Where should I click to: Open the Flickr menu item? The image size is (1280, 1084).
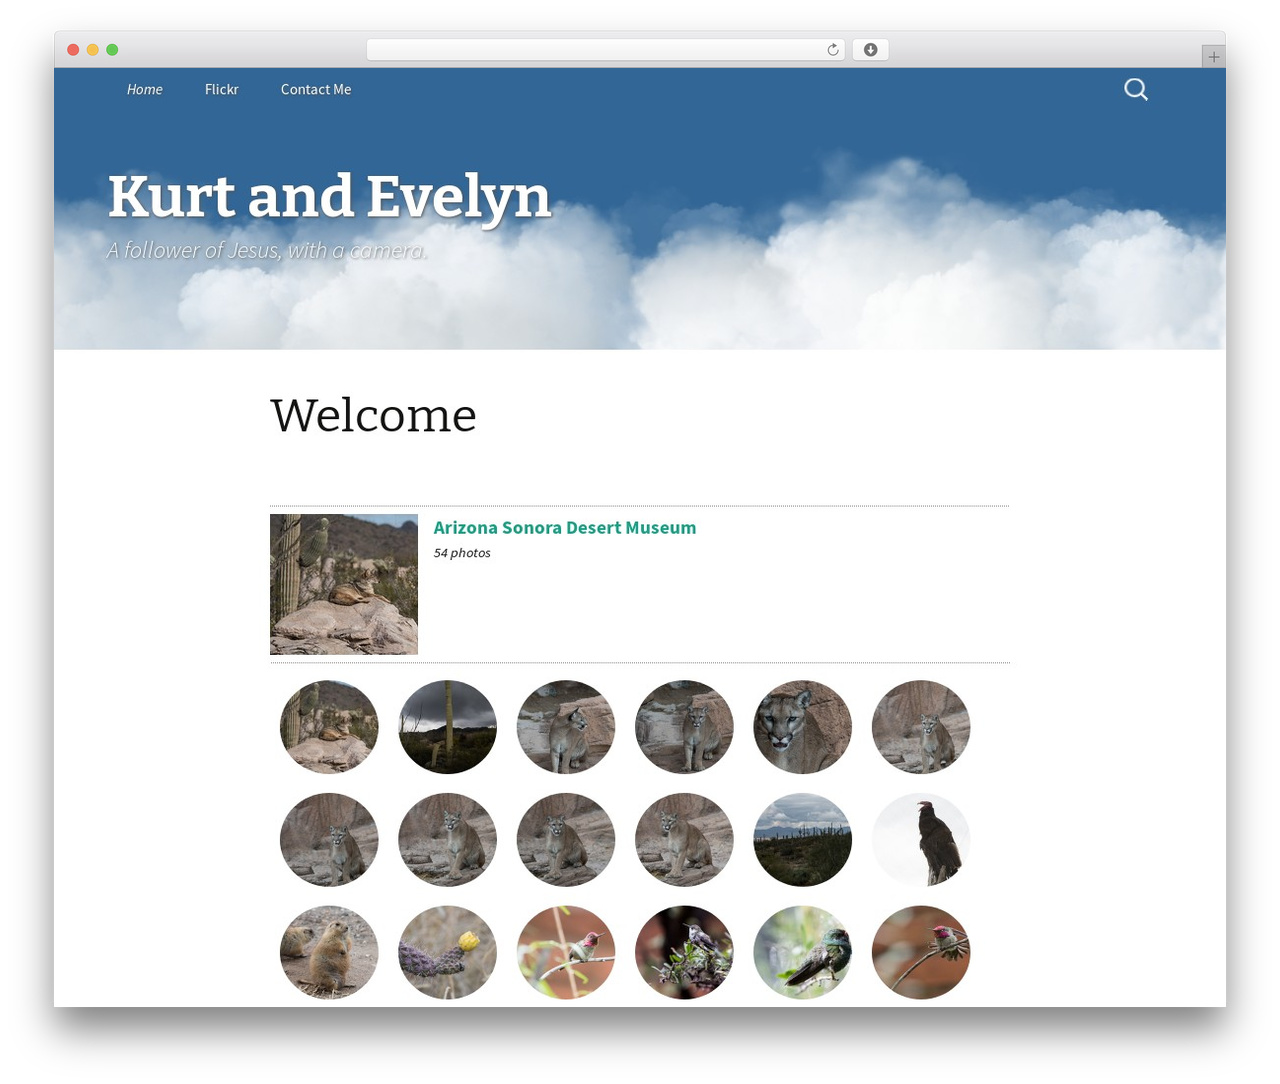tap(222, 90)
